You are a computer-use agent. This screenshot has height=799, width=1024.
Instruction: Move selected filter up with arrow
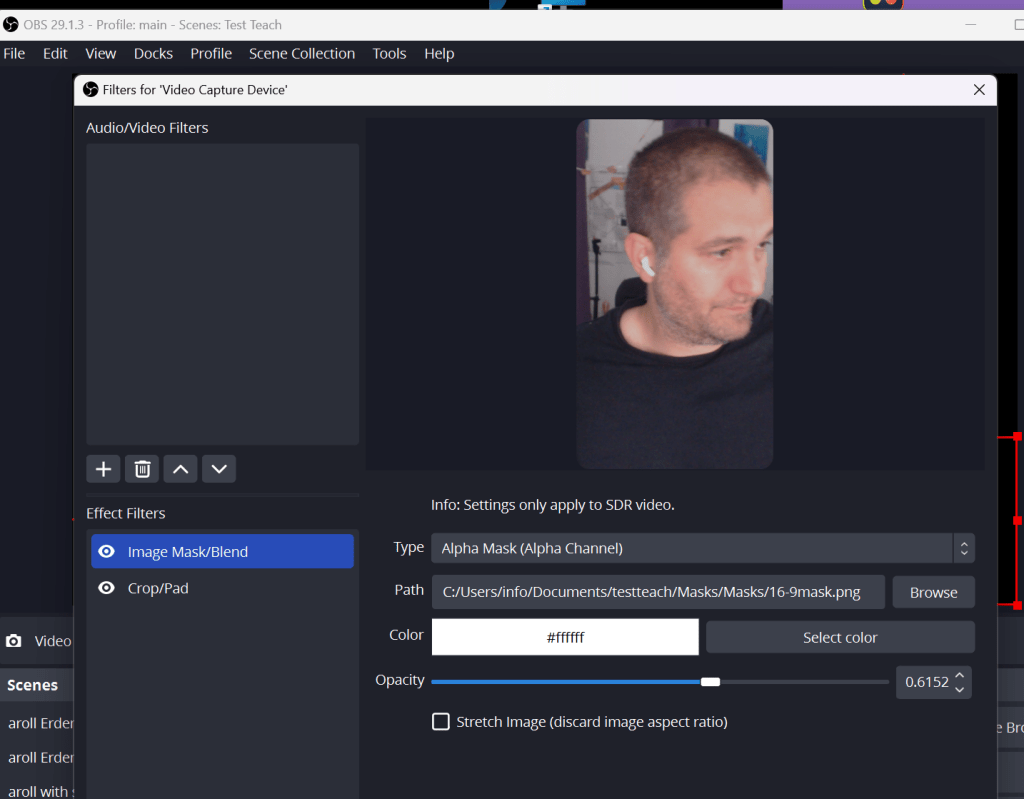click(180, 469)
